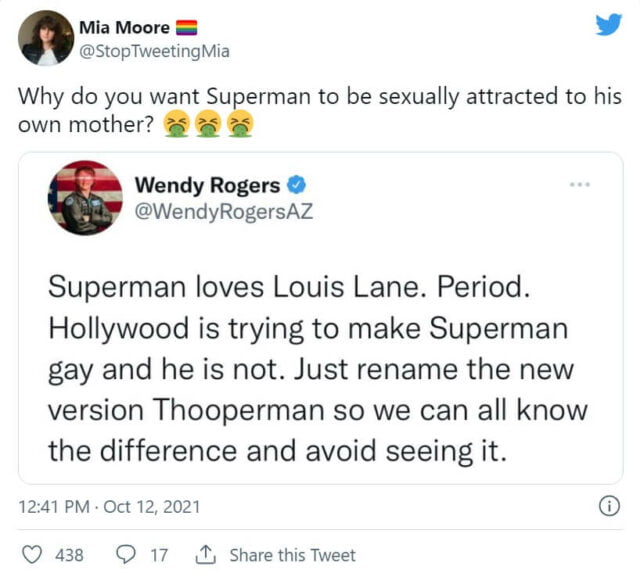Click the first nauseated face emoji
This screenshot has width=640, height=573.
coord(174,125)
